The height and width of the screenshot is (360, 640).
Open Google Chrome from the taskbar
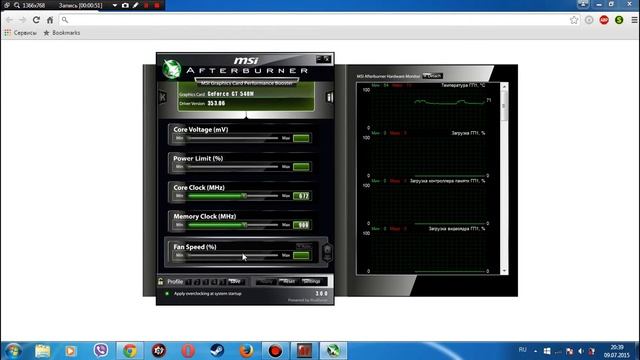click(x=130, y=351)
